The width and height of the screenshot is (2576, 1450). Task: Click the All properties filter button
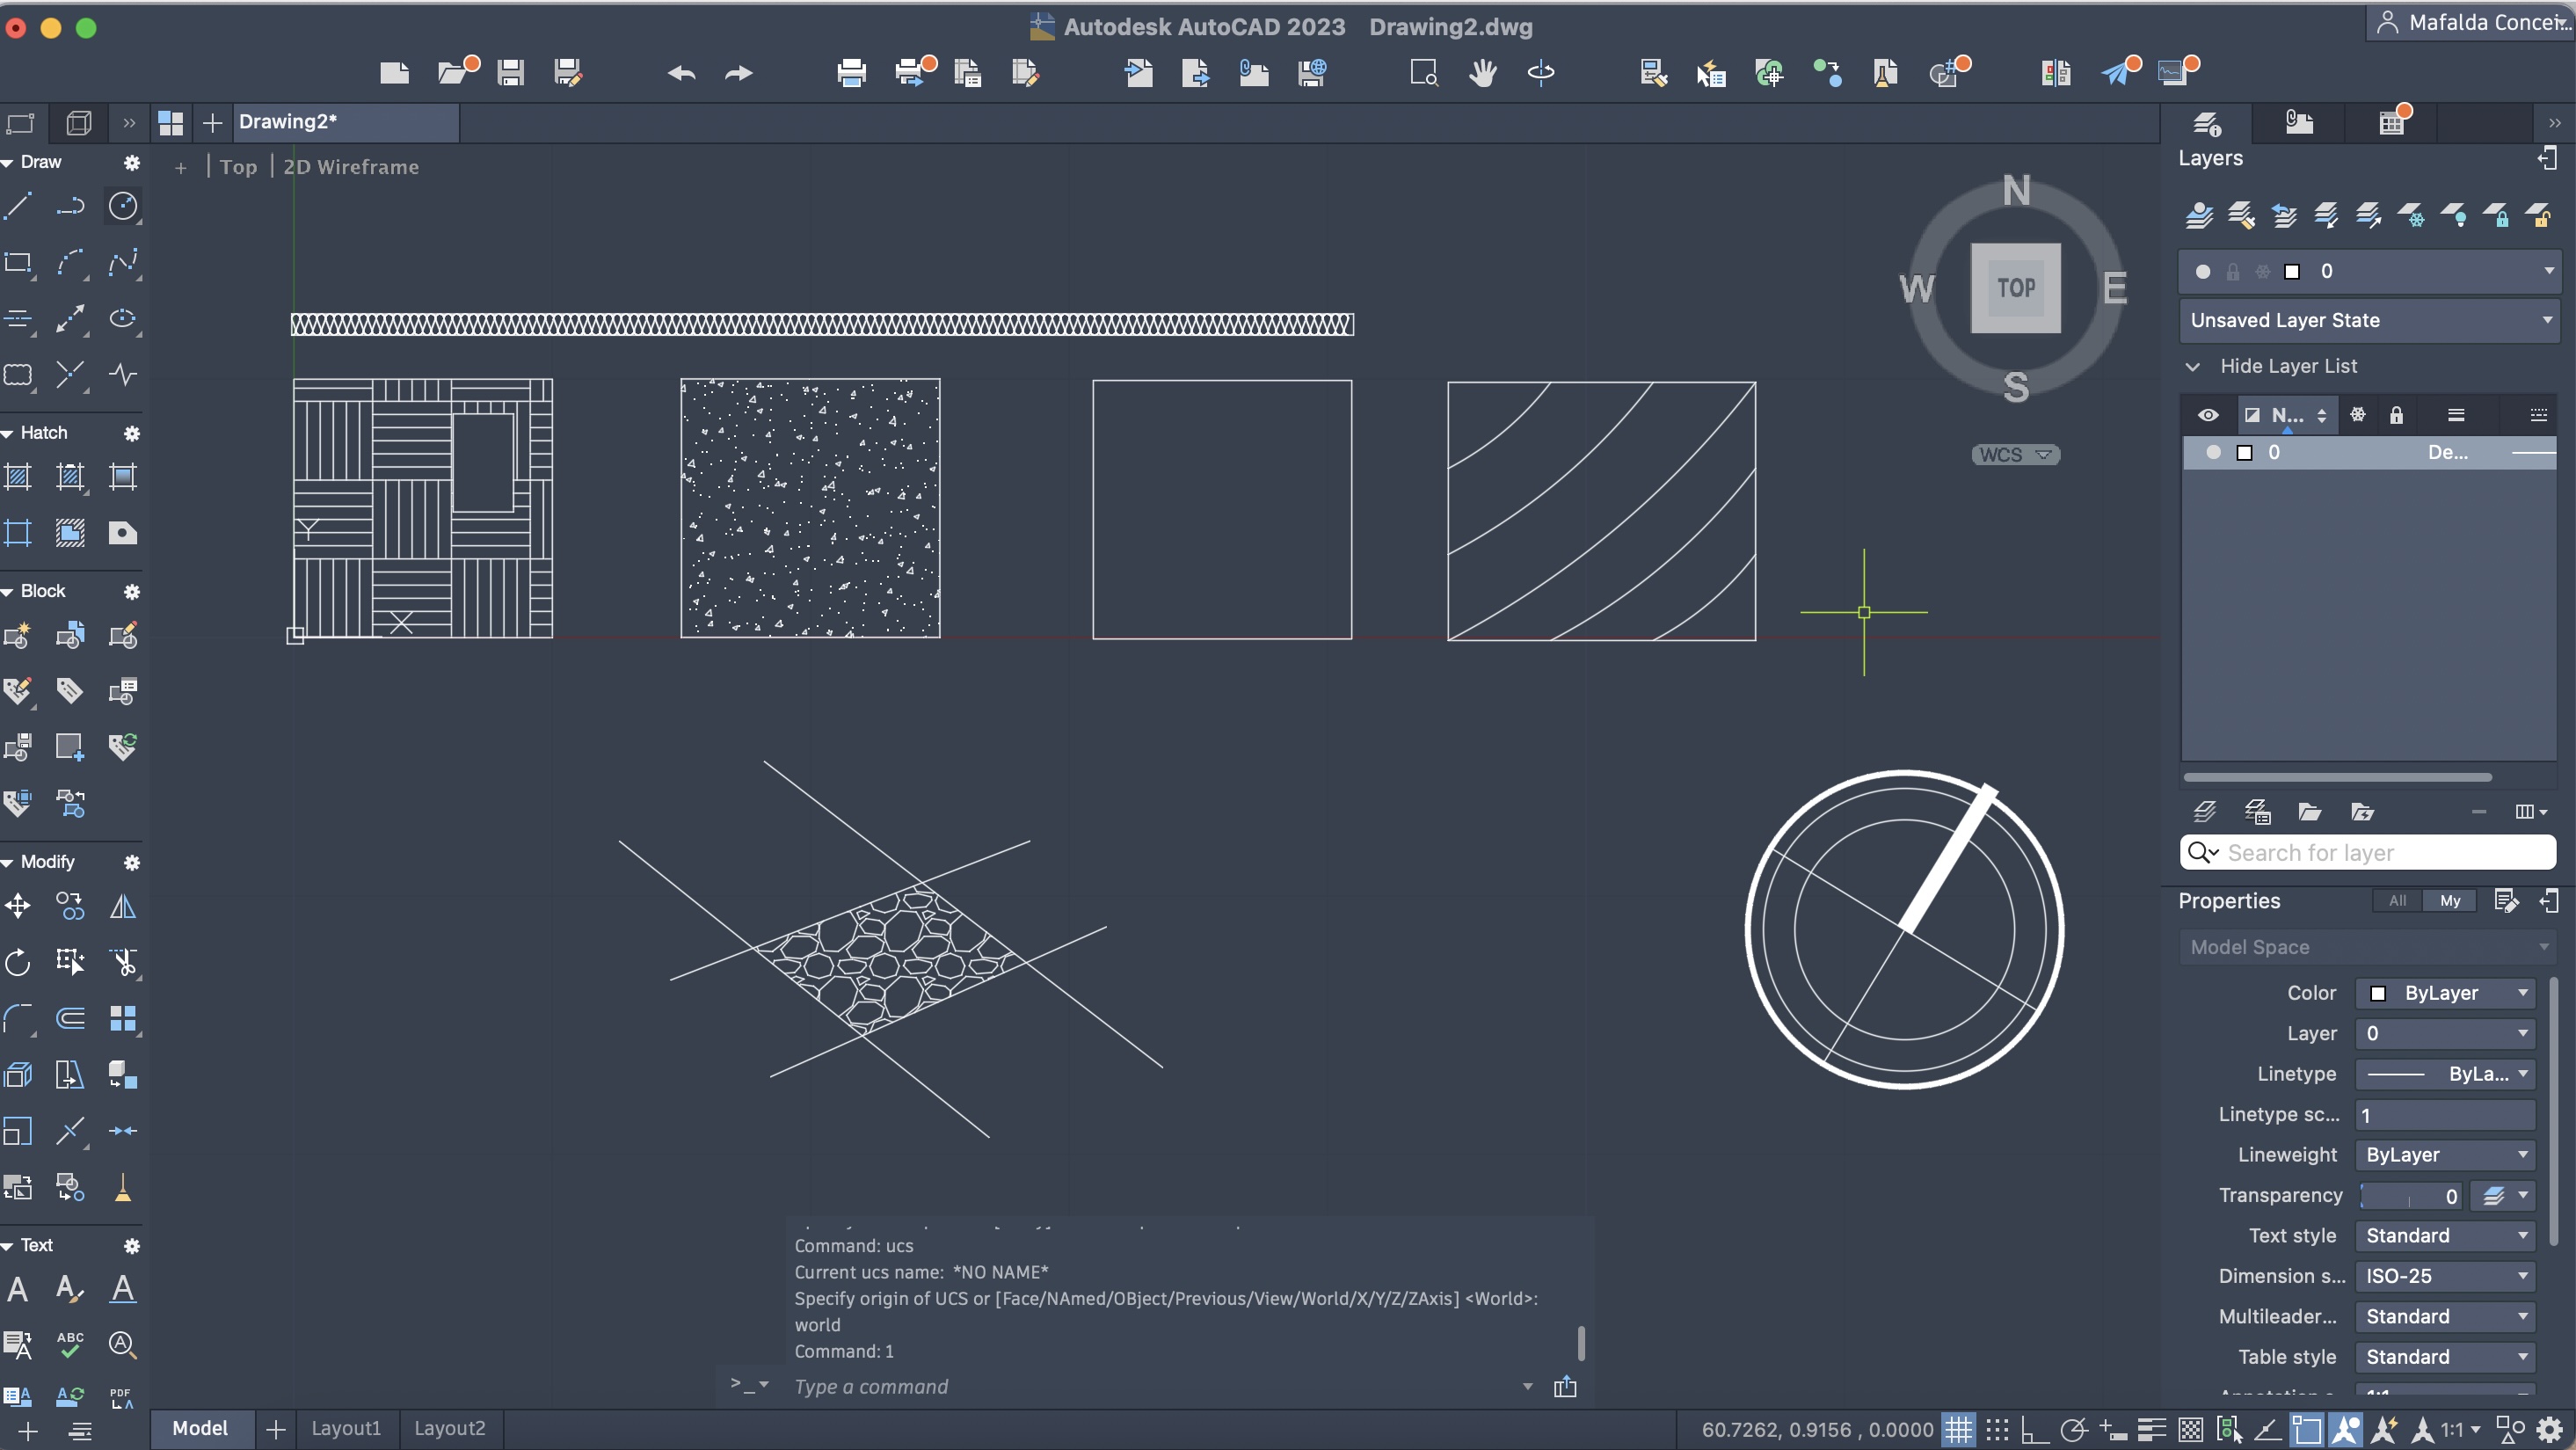(2397, 901)
